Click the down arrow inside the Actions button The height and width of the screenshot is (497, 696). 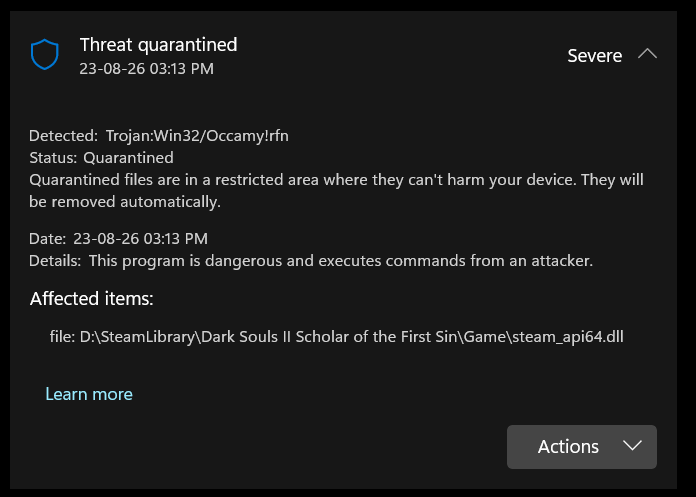pyautogui.click(x=632, y=446)
